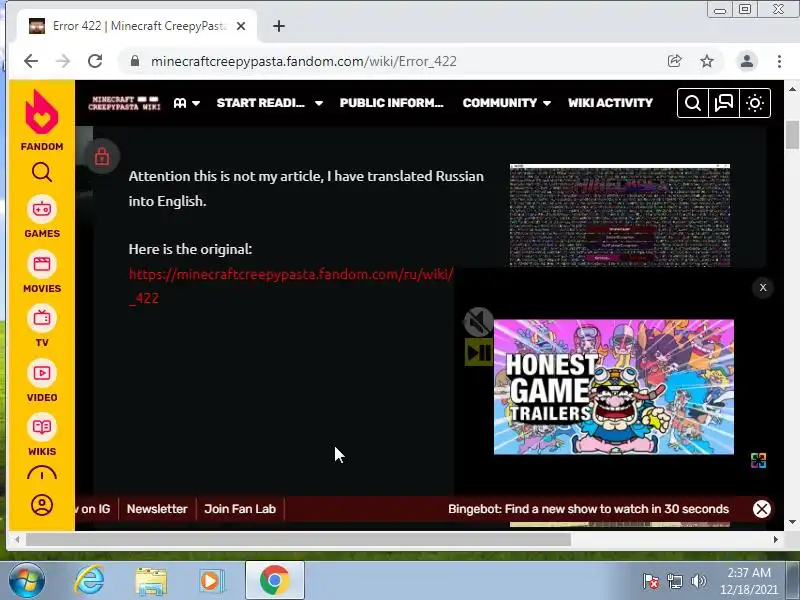
Task: Open the Wikis section icon
Action: pyautogui.click(x=42, y=428)
